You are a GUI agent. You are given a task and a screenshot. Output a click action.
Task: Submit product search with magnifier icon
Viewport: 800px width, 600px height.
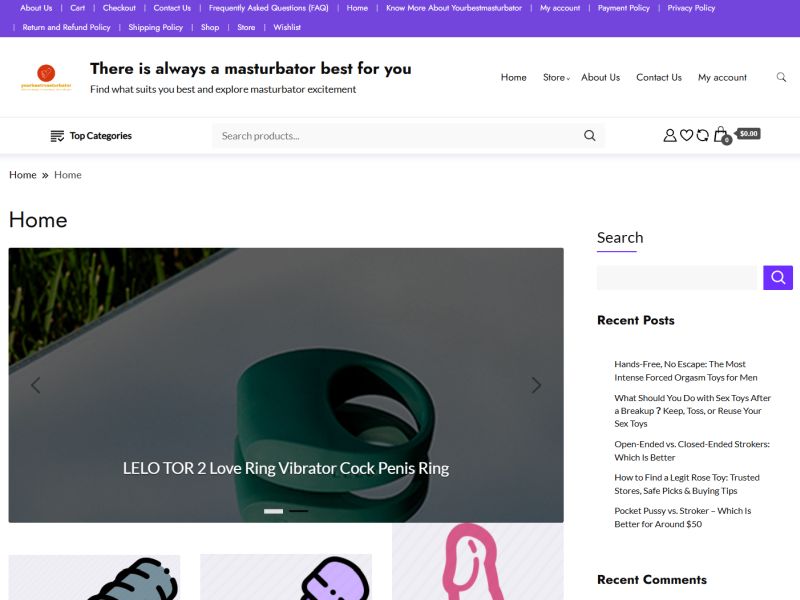click(589, 136)
